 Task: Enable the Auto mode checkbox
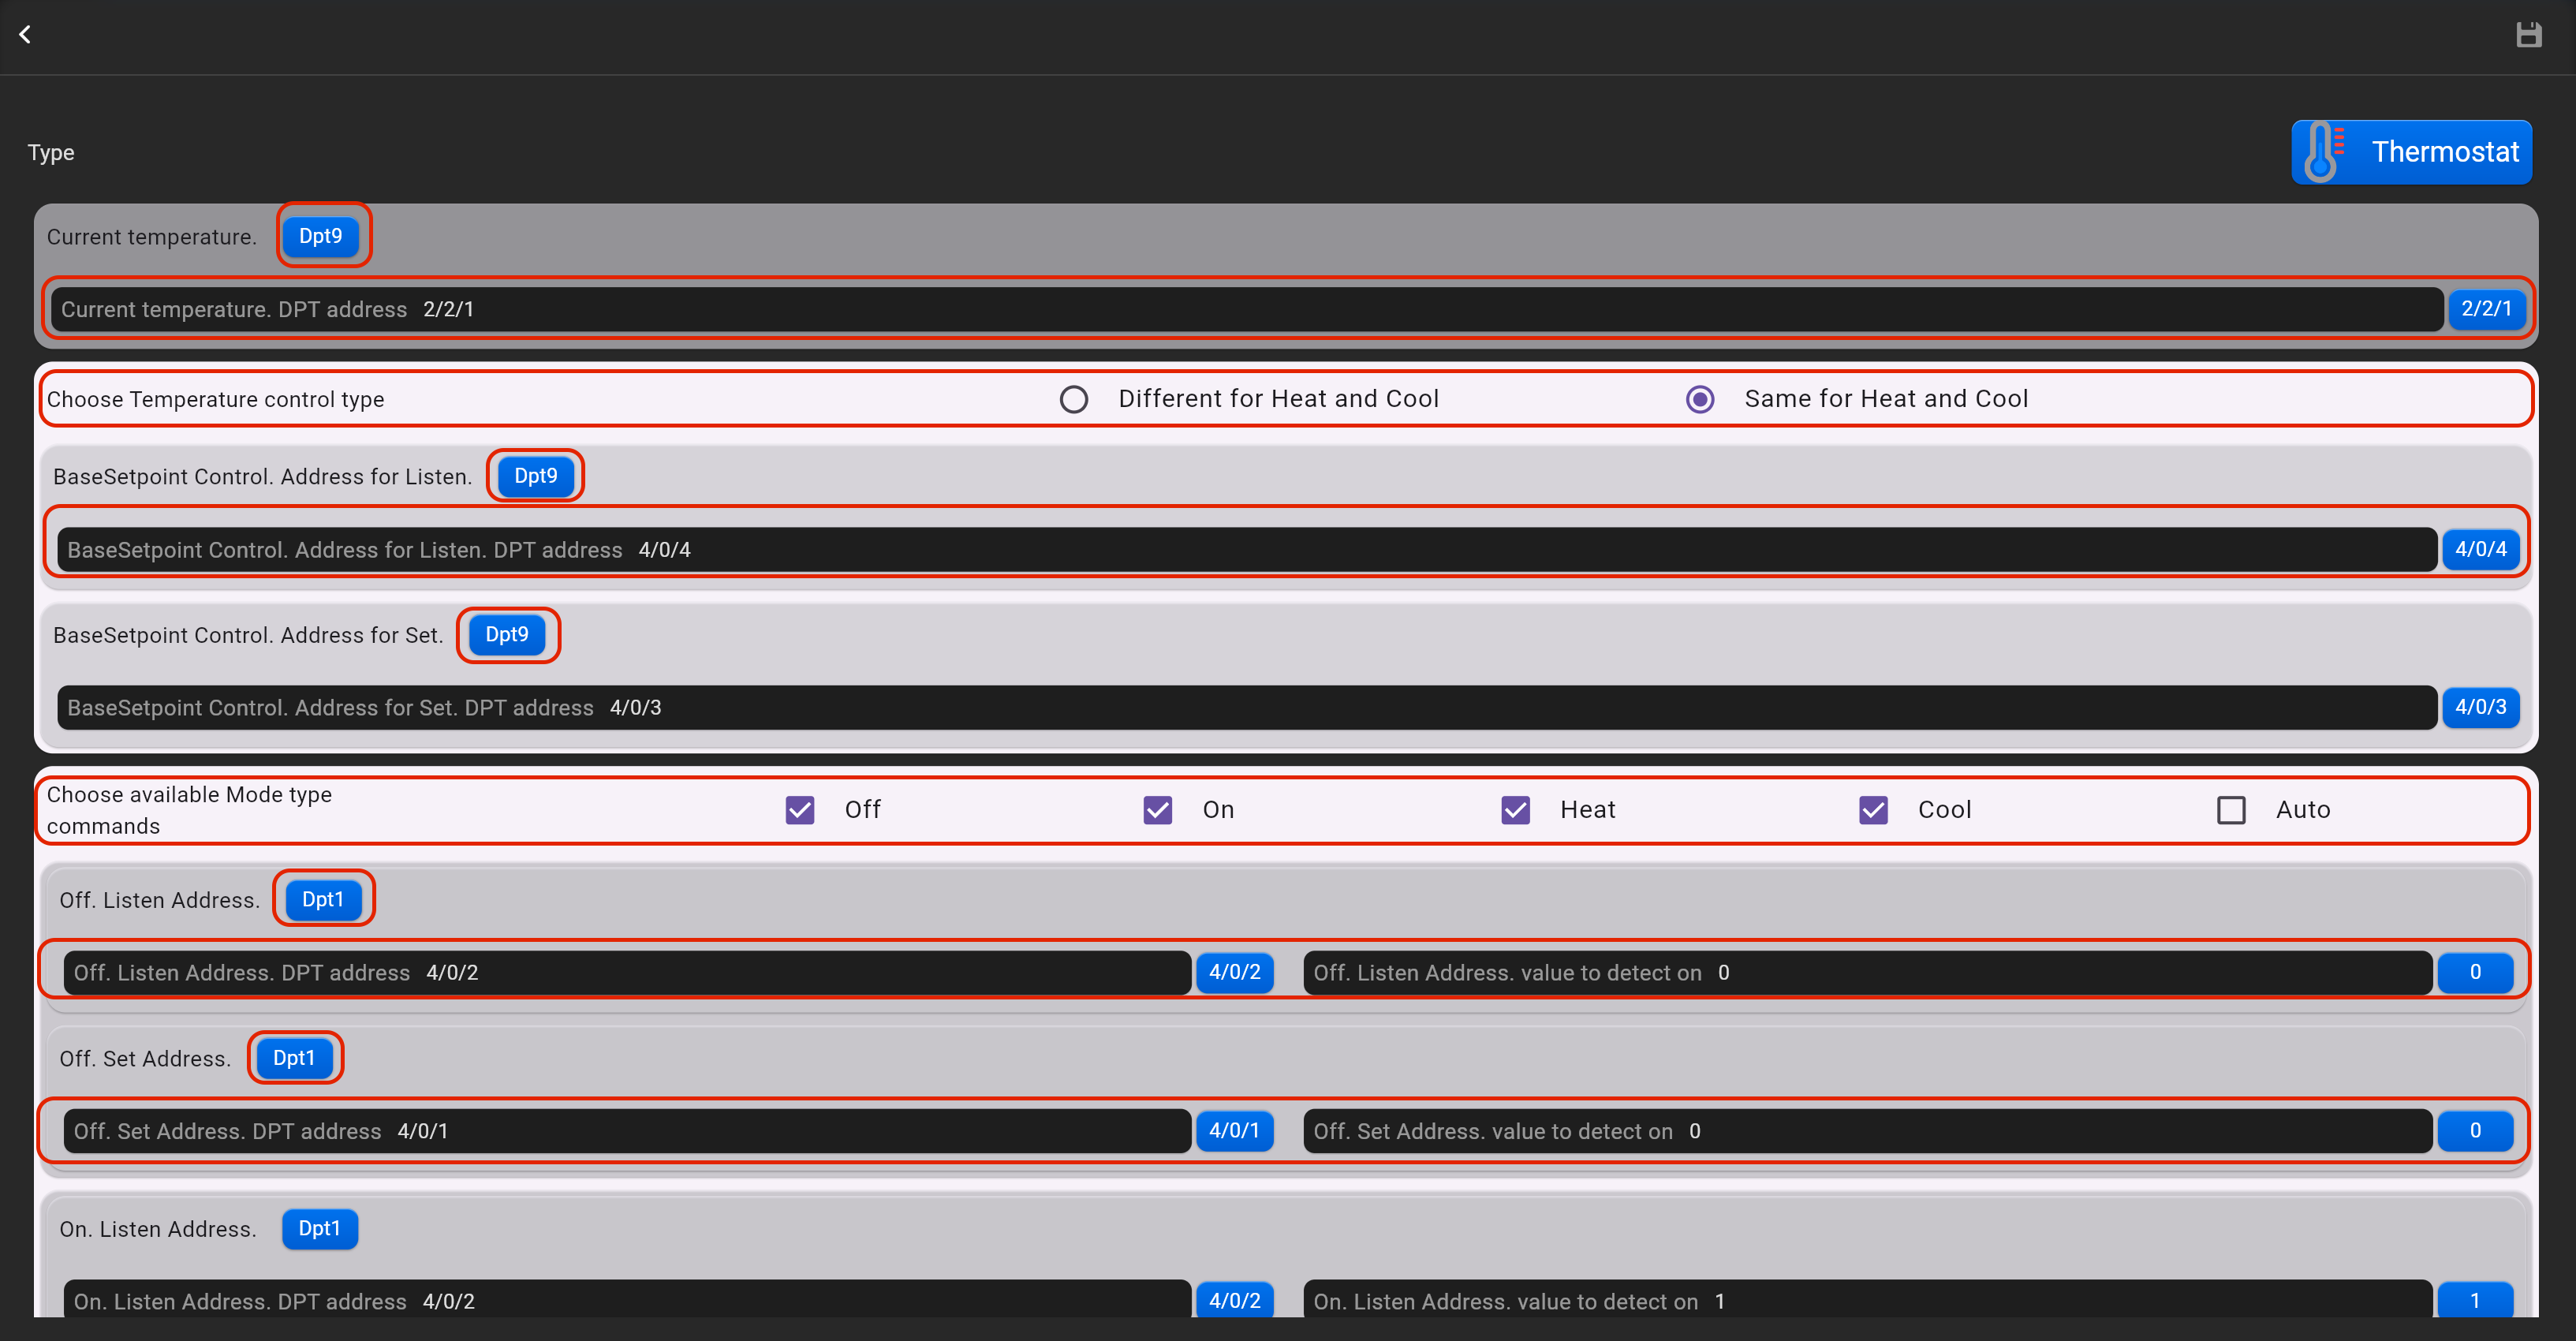pos(2231,809)
